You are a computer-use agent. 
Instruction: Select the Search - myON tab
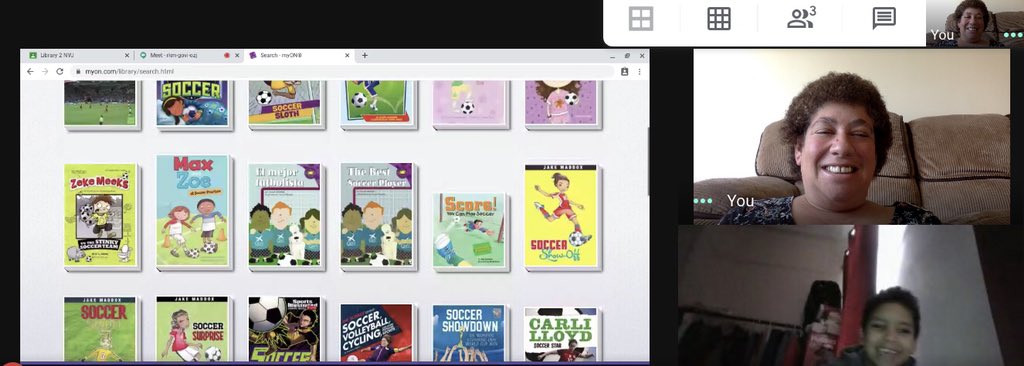point(299,56)
